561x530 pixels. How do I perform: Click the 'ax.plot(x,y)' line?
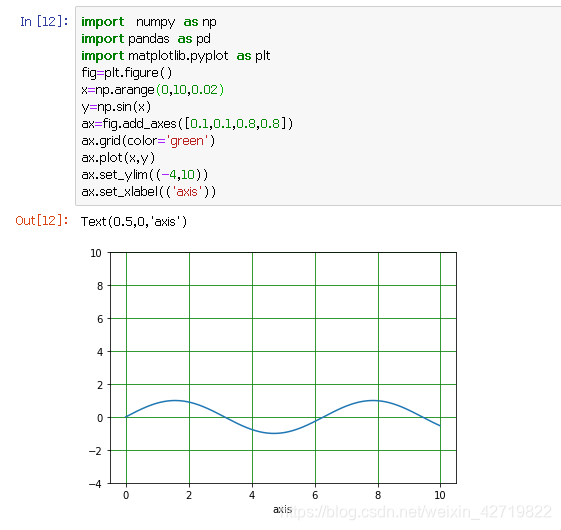point(118,158)
